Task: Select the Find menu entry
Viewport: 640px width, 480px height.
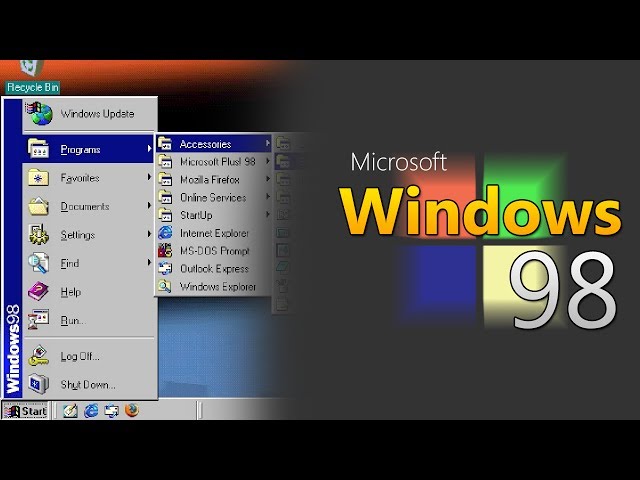Action: point(89,263)
